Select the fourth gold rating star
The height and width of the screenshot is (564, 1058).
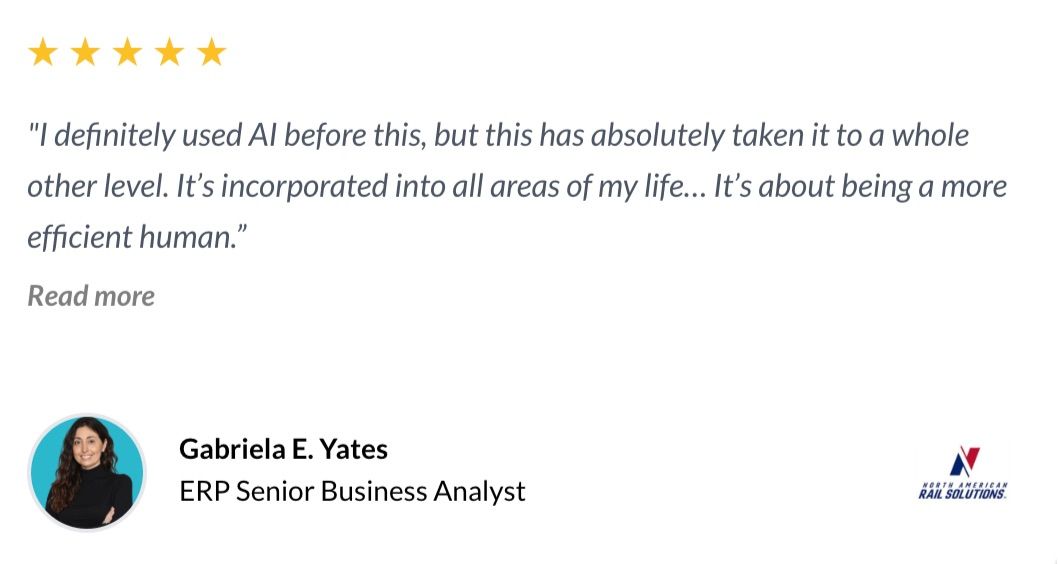[169, 52]
